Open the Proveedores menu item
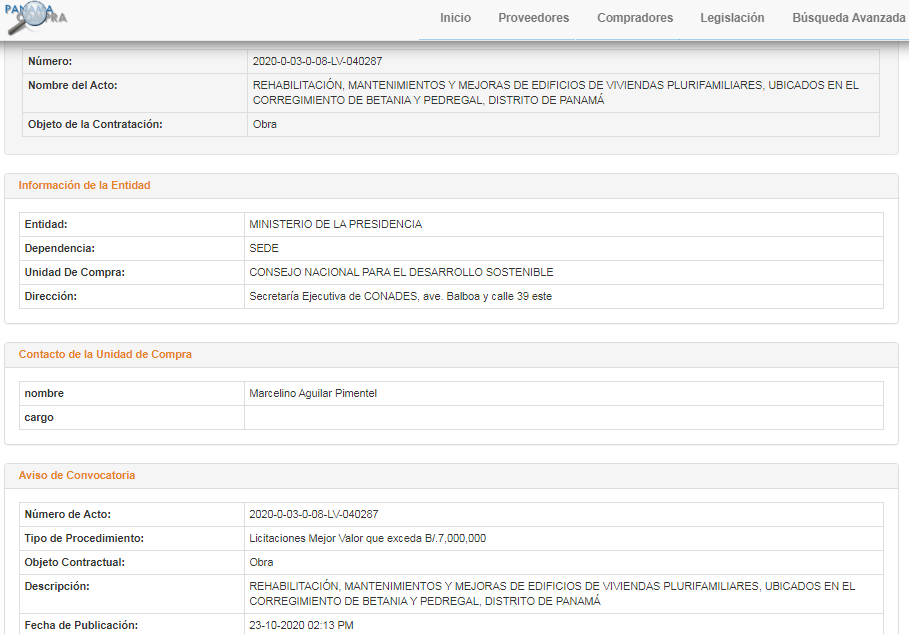This screenshot has height=634, width=909. click(x=533, y=18)
